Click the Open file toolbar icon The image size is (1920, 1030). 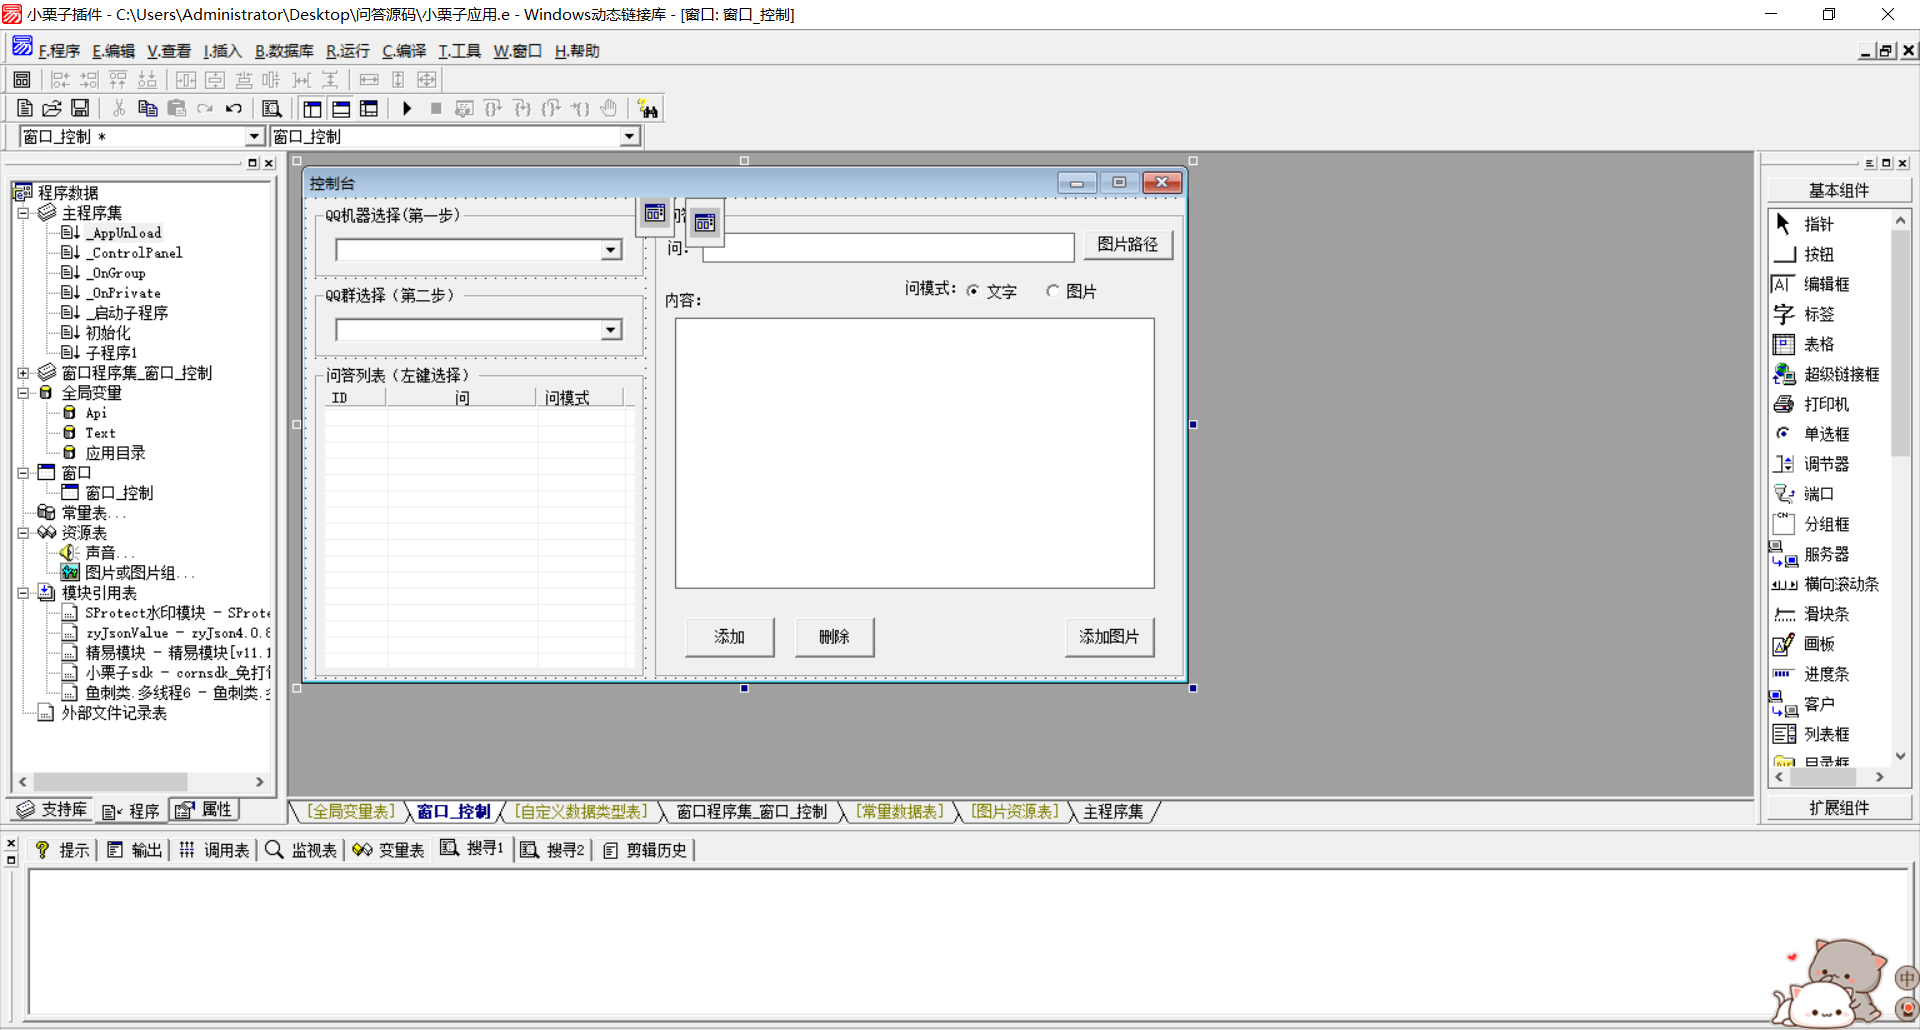pyautogui.click(x=52, y=109)
